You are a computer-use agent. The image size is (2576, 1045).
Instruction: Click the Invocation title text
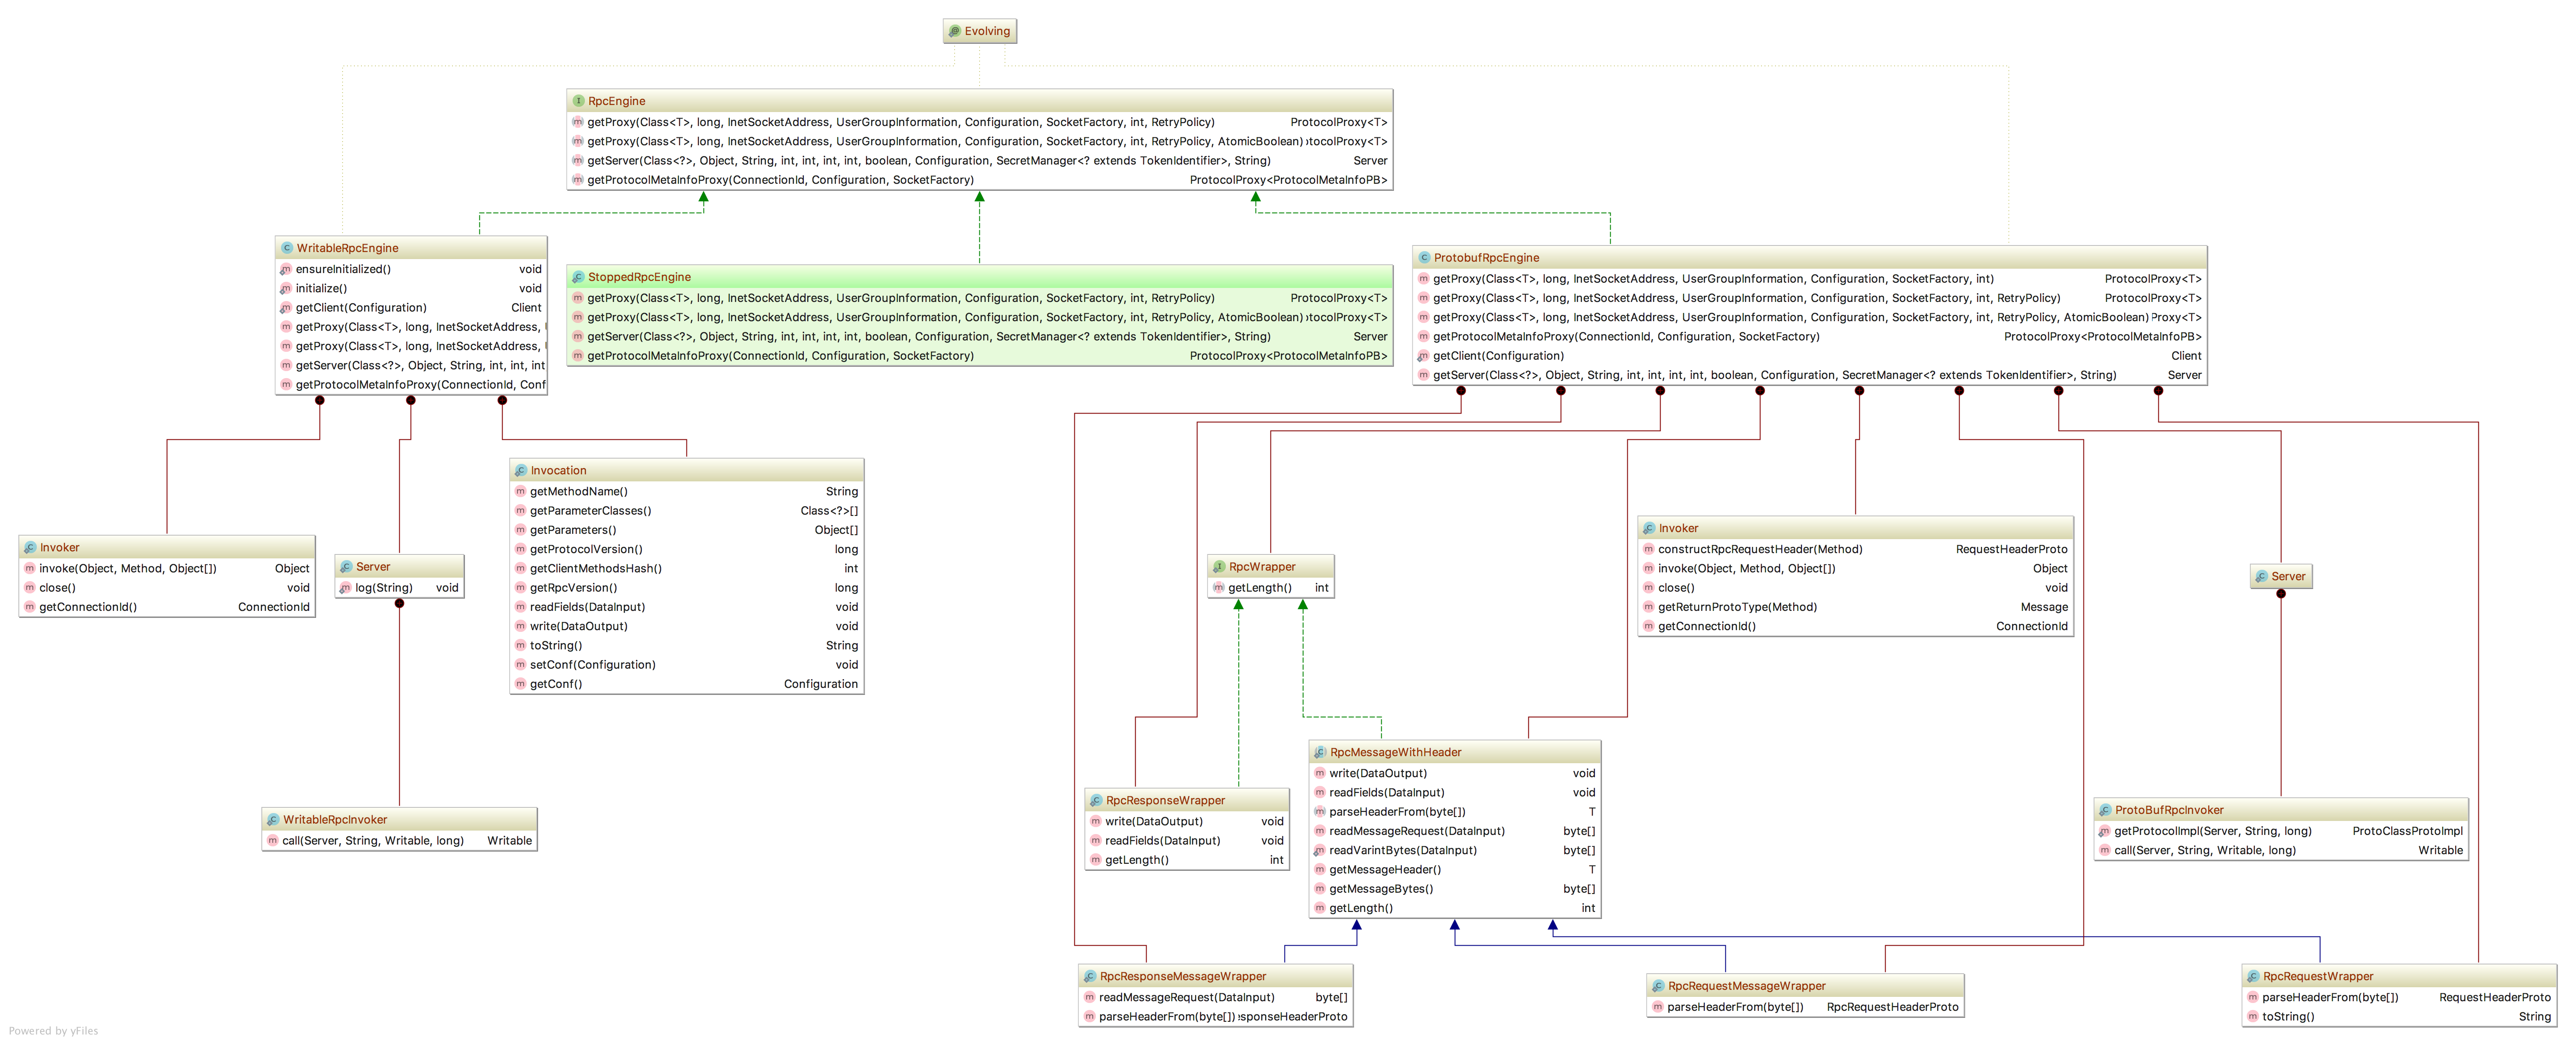(558, 470)
